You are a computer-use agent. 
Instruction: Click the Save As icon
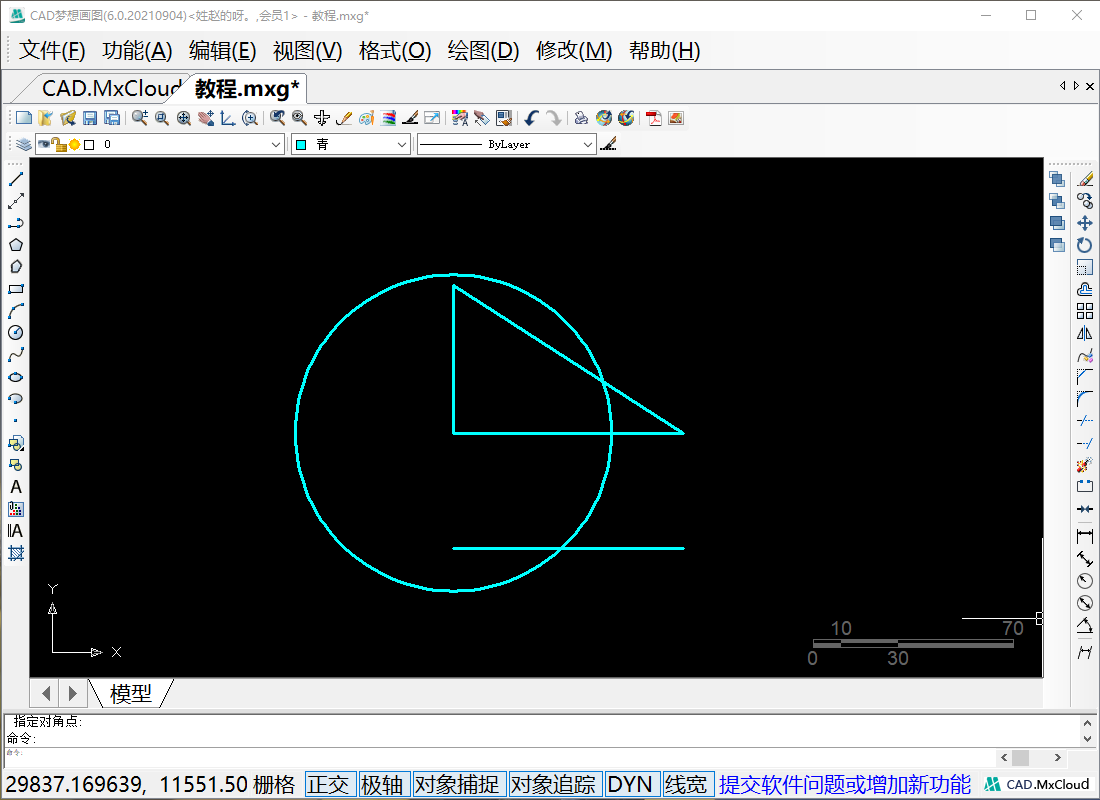112,118
